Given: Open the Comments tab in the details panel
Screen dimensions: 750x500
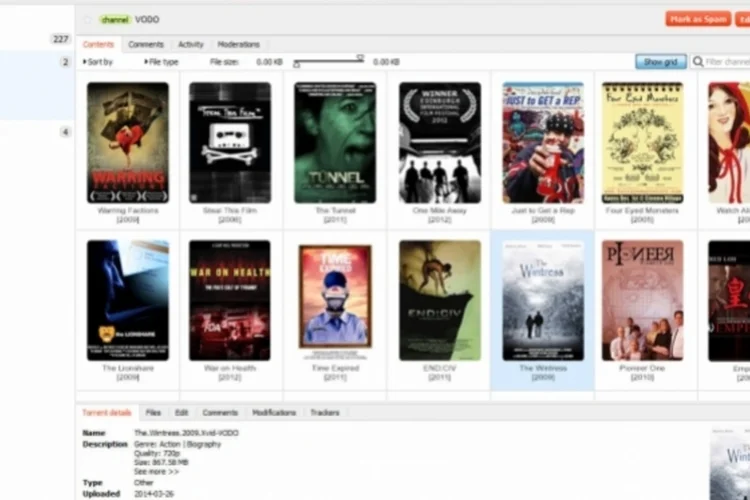Looking at the screenshot, I should [220, 412].
